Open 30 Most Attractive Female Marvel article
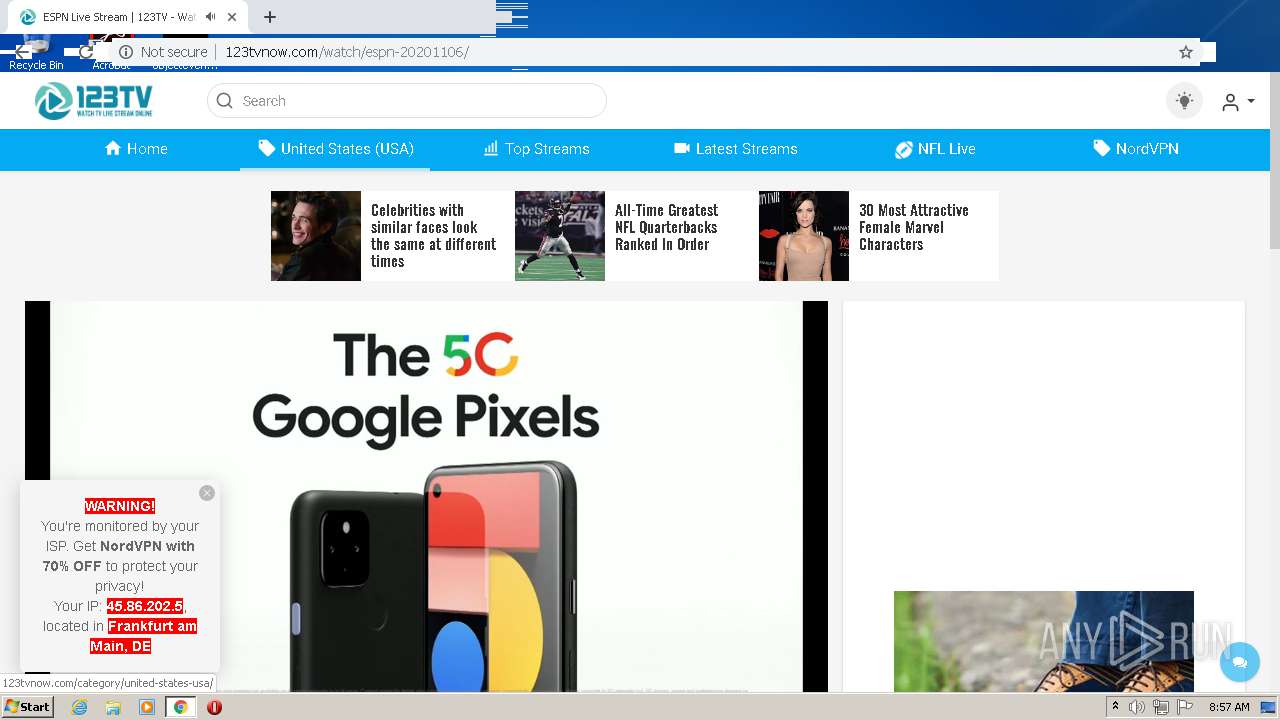Viewport: 1280px width, 720px height. point(914,227)
